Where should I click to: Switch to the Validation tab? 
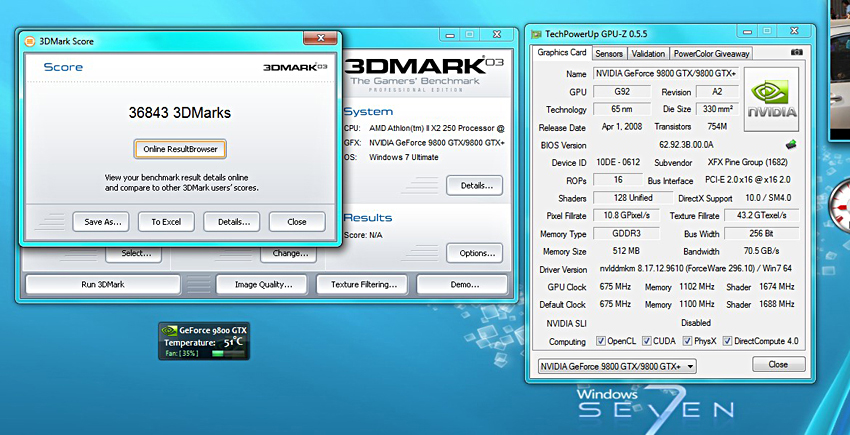coord(648,53)
